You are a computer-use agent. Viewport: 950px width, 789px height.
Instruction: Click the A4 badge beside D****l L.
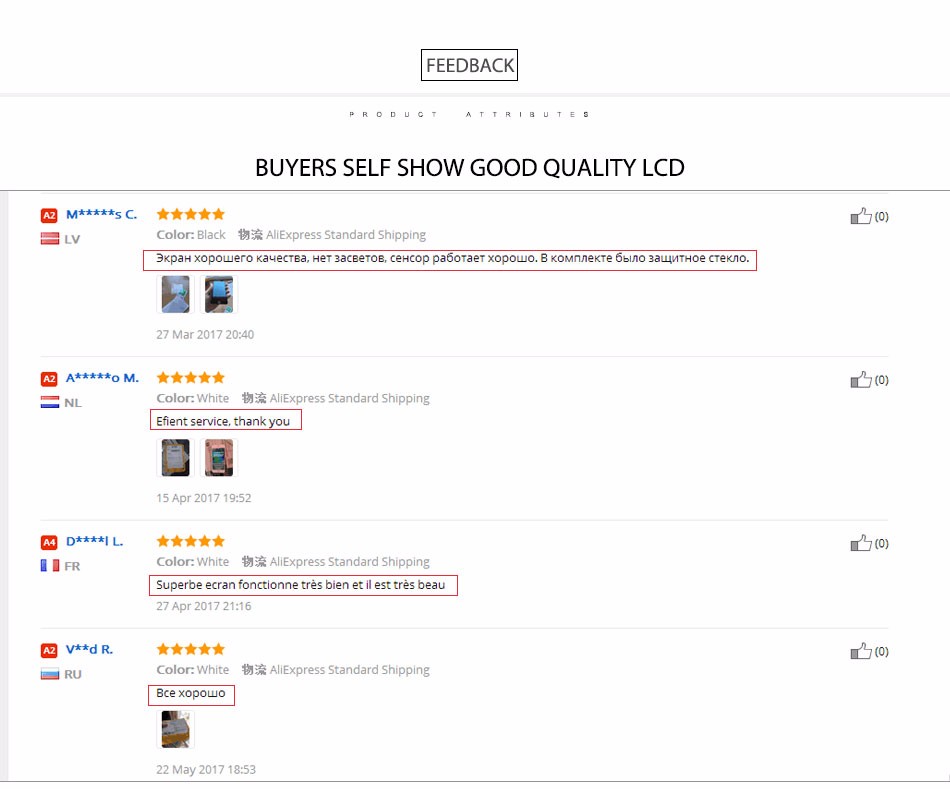coord(49,542)
